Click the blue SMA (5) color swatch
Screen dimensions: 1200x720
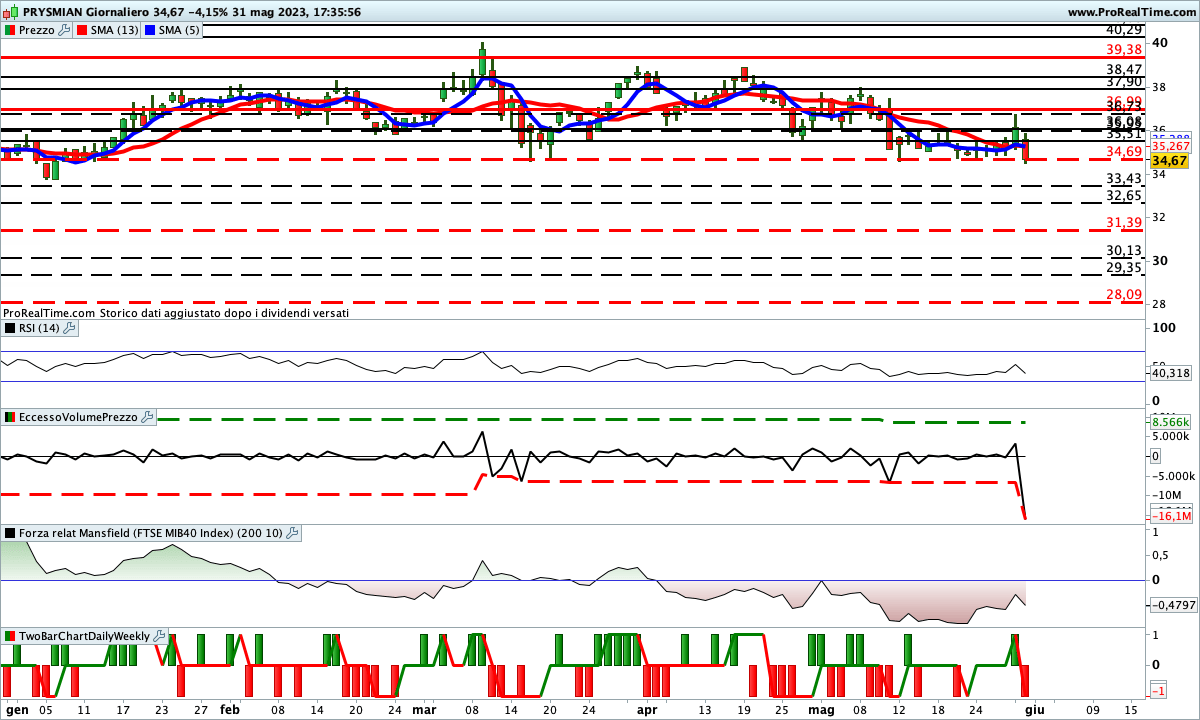coord(151,30)
